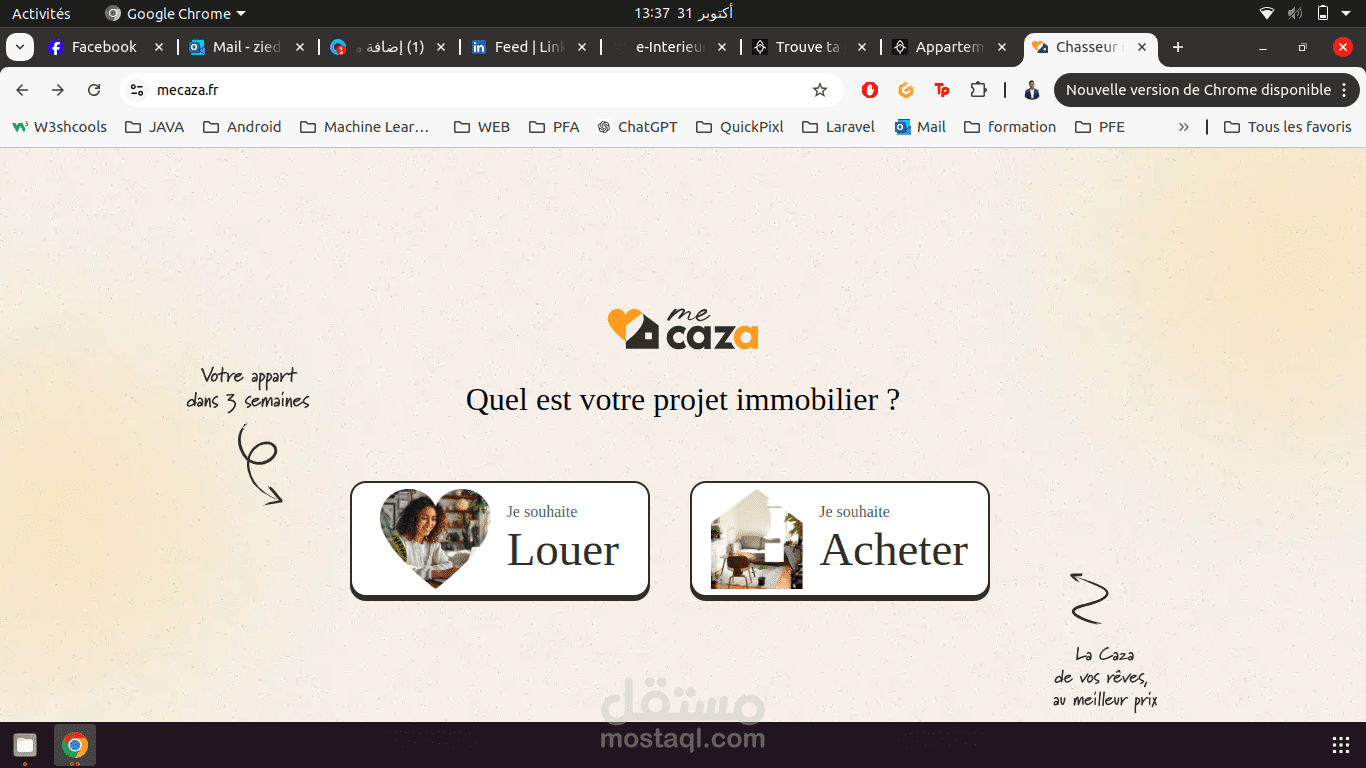The height and width of the screenshot is (768, 1366).
Task: Click the me caza logo
Action: (x=683, y=327)
